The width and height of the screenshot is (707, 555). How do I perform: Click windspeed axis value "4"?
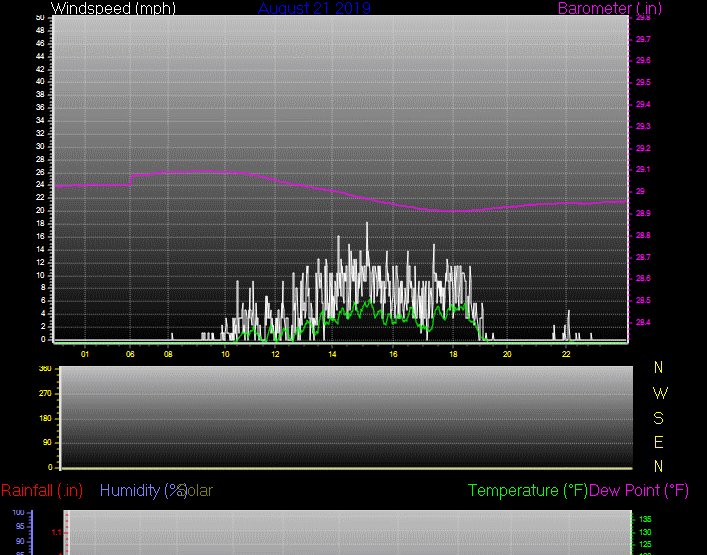[43, 314]
